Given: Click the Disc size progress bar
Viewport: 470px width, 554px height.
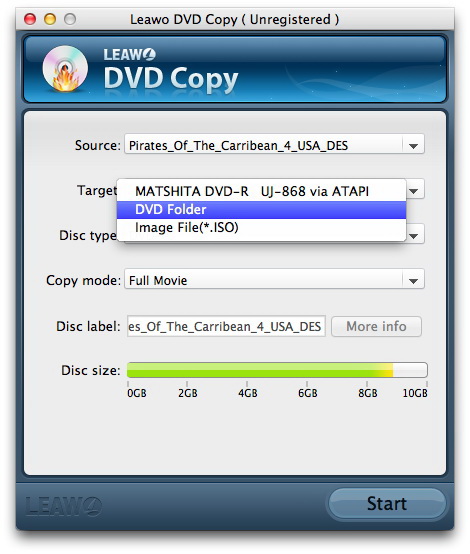Looking at the screenshot, I should [277, 370].
